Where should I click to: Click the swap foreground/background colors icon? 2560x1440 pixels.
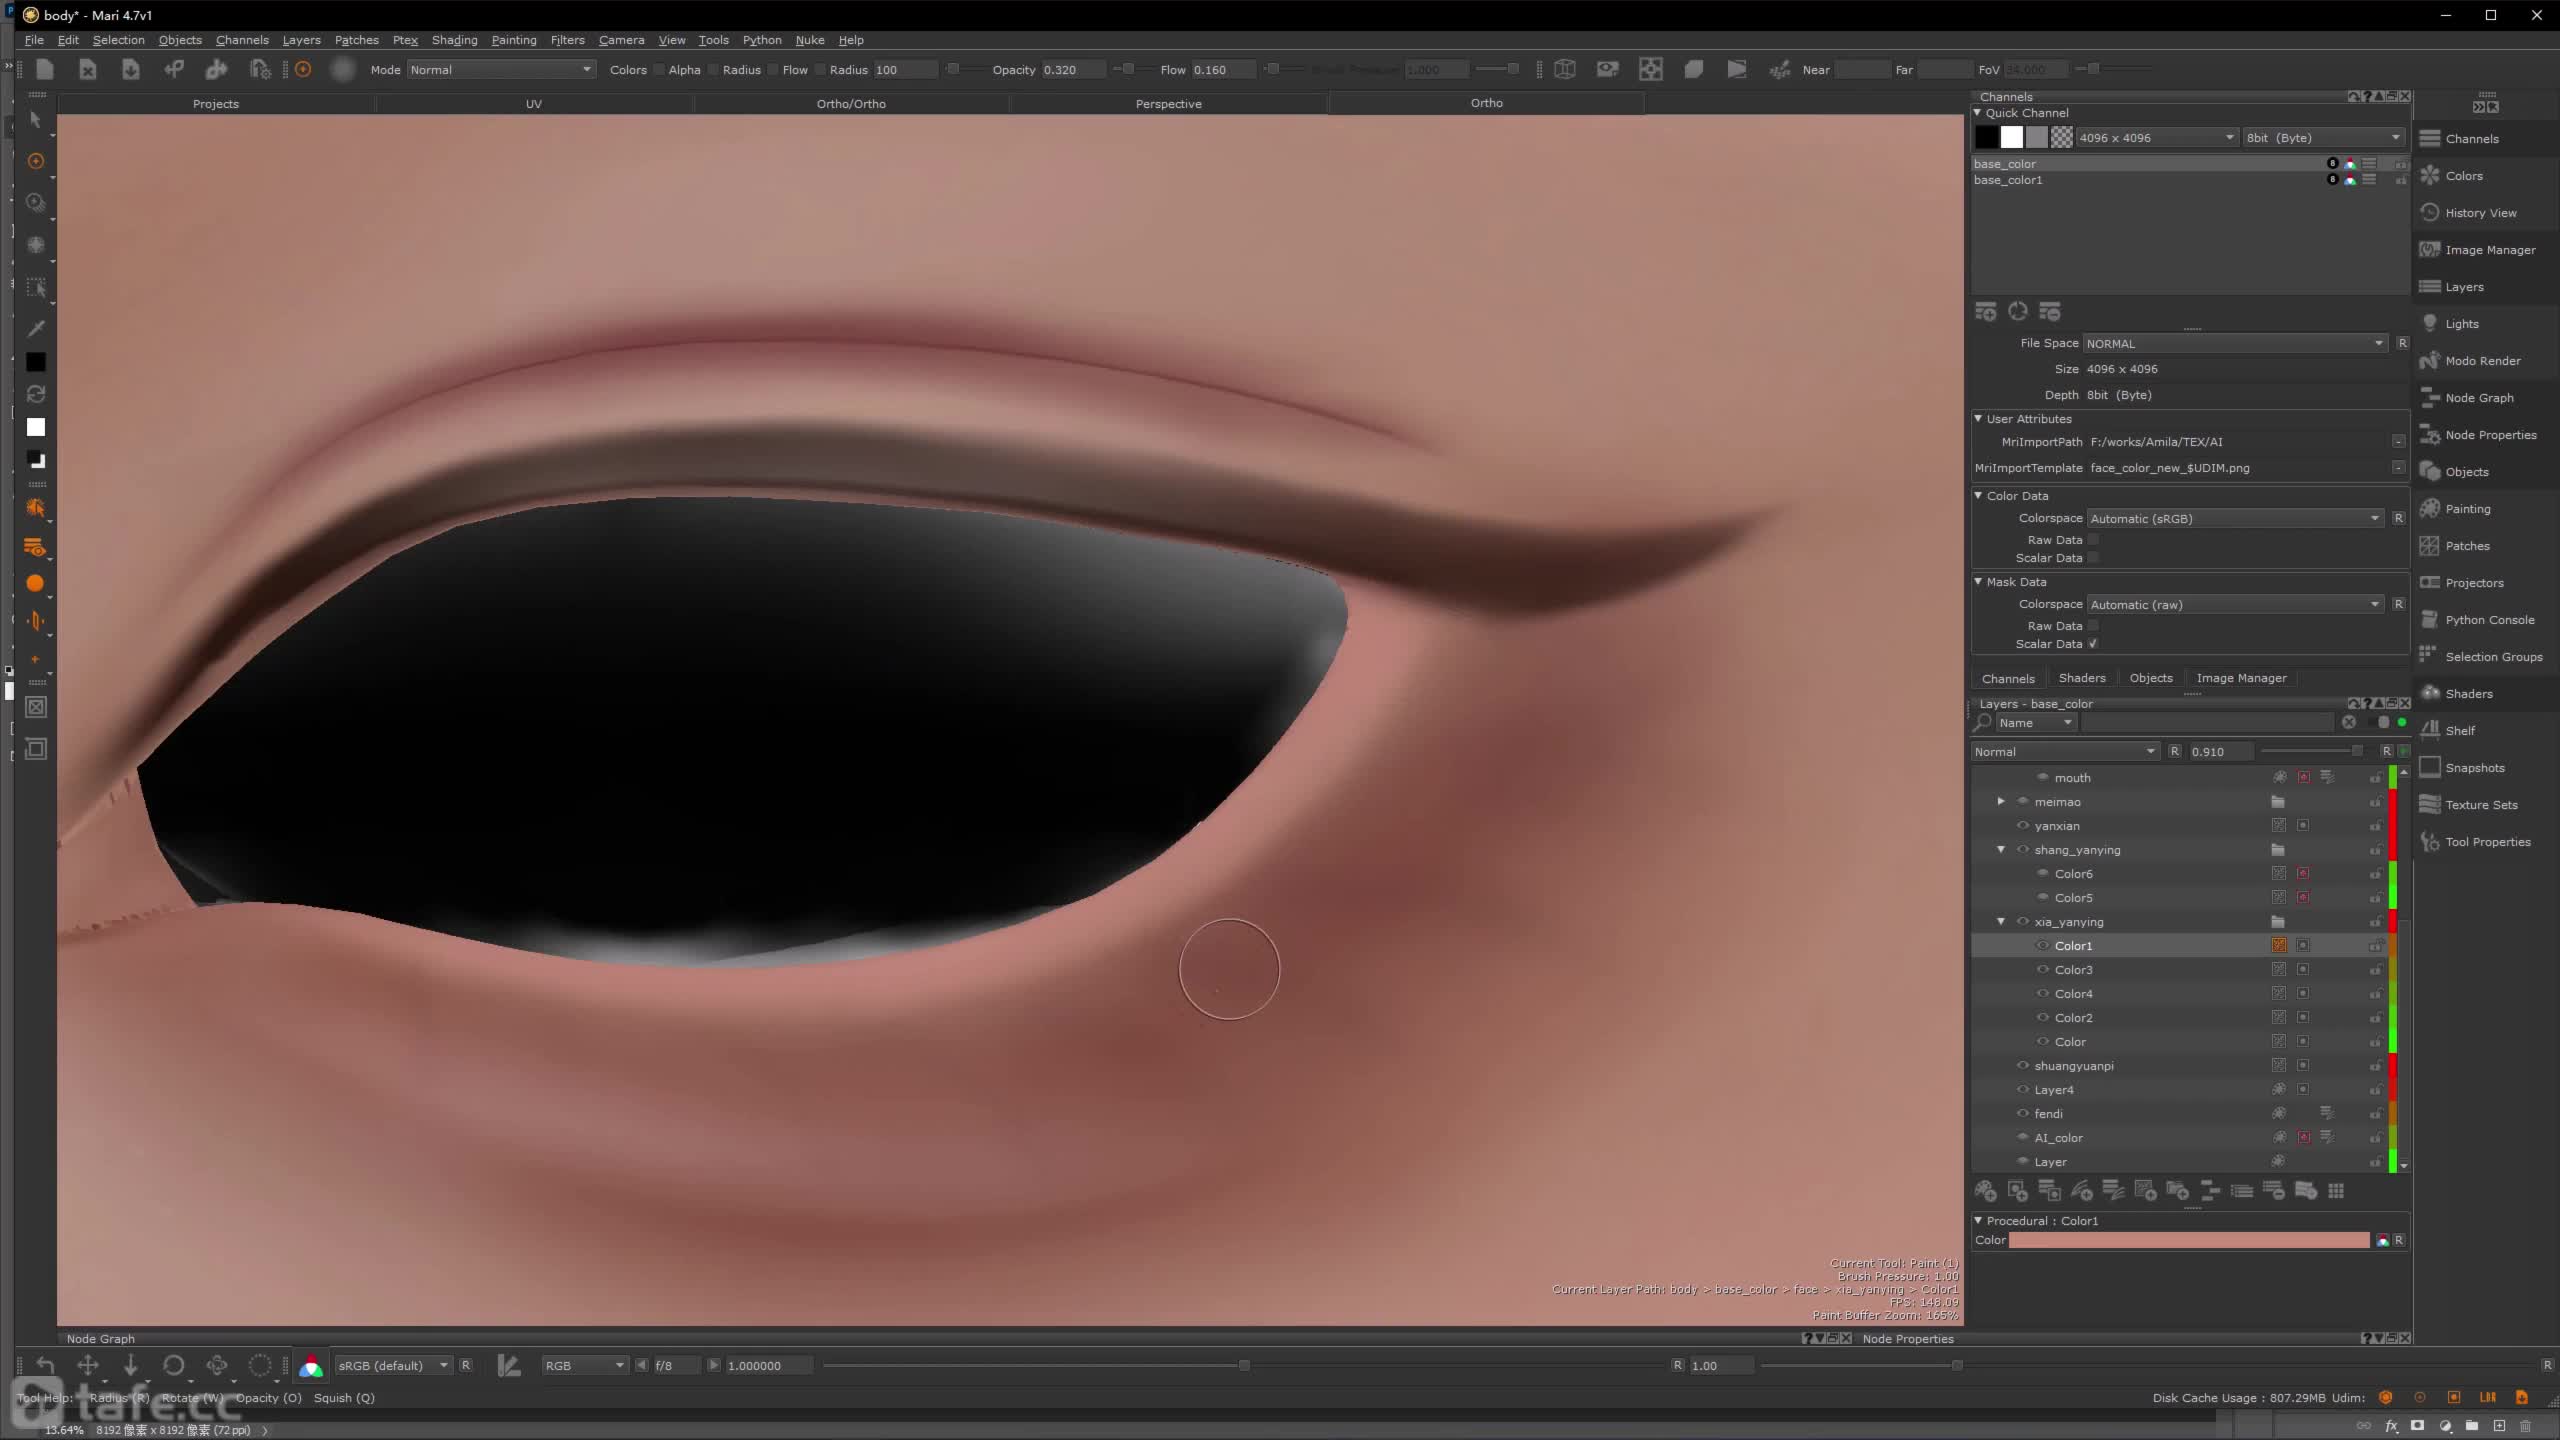coord(36,394)
